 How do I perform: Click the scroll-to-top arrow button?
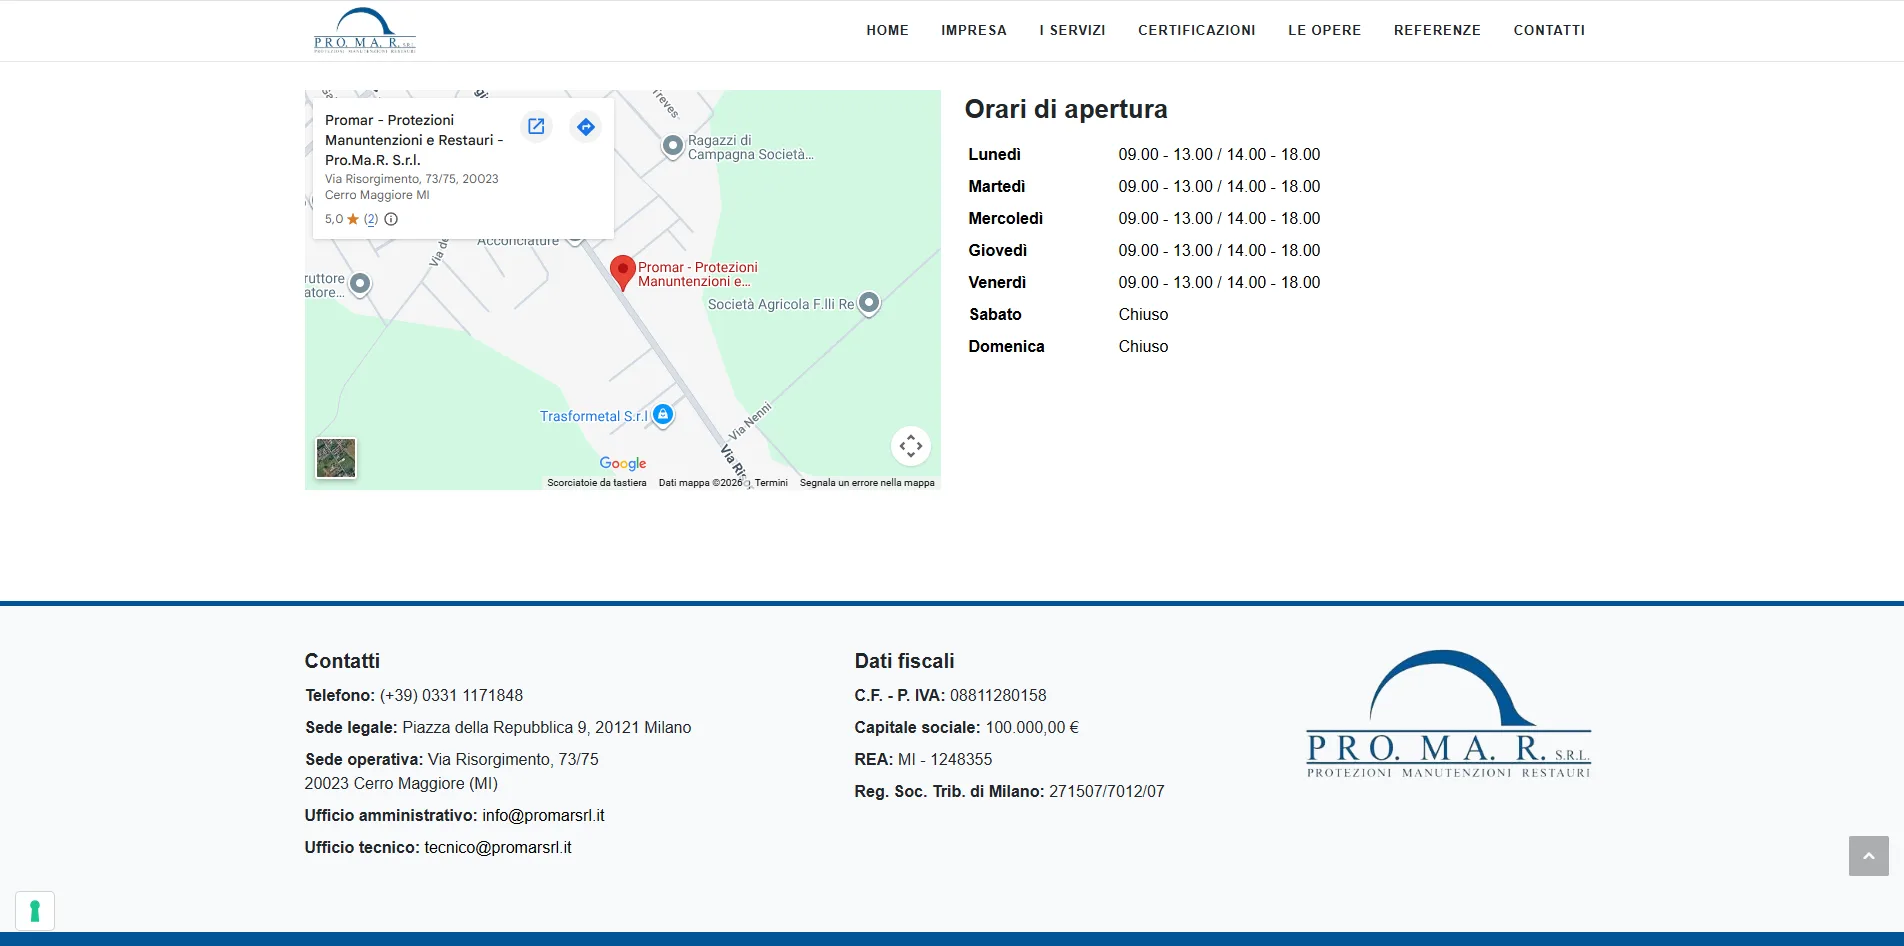pyautogui.click(x=1868, y=856)
